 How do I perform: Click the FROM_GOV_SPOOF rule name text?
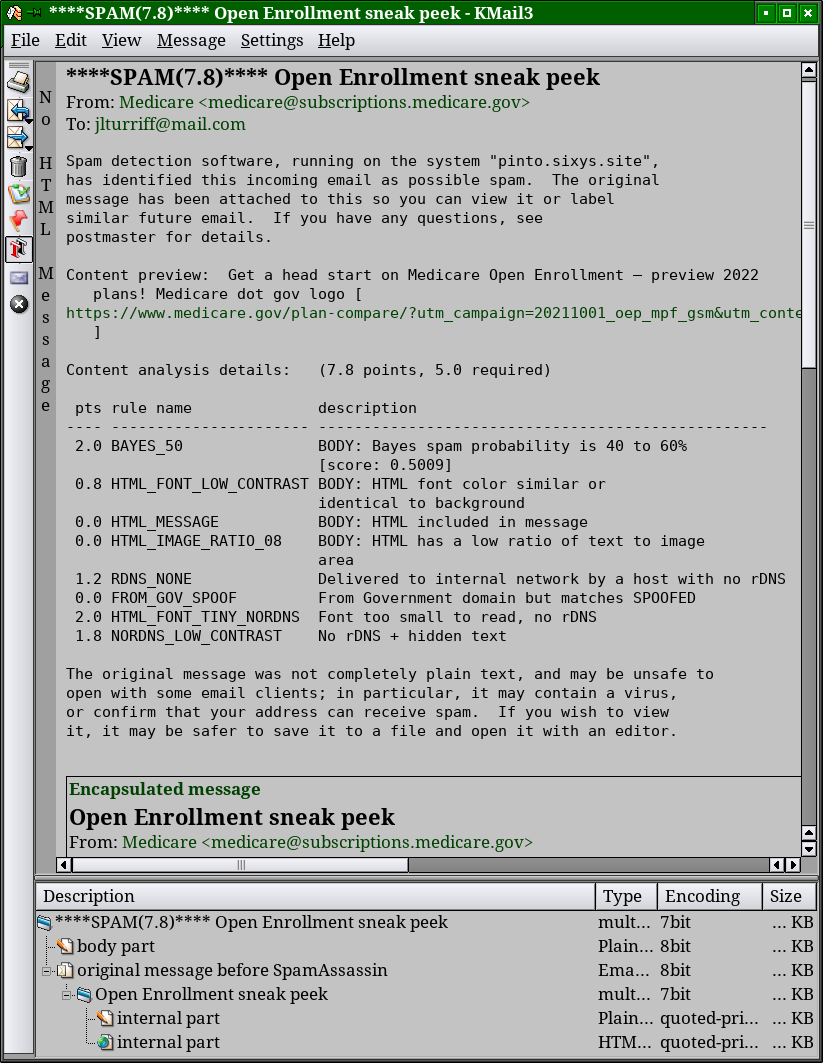[174, 598]
